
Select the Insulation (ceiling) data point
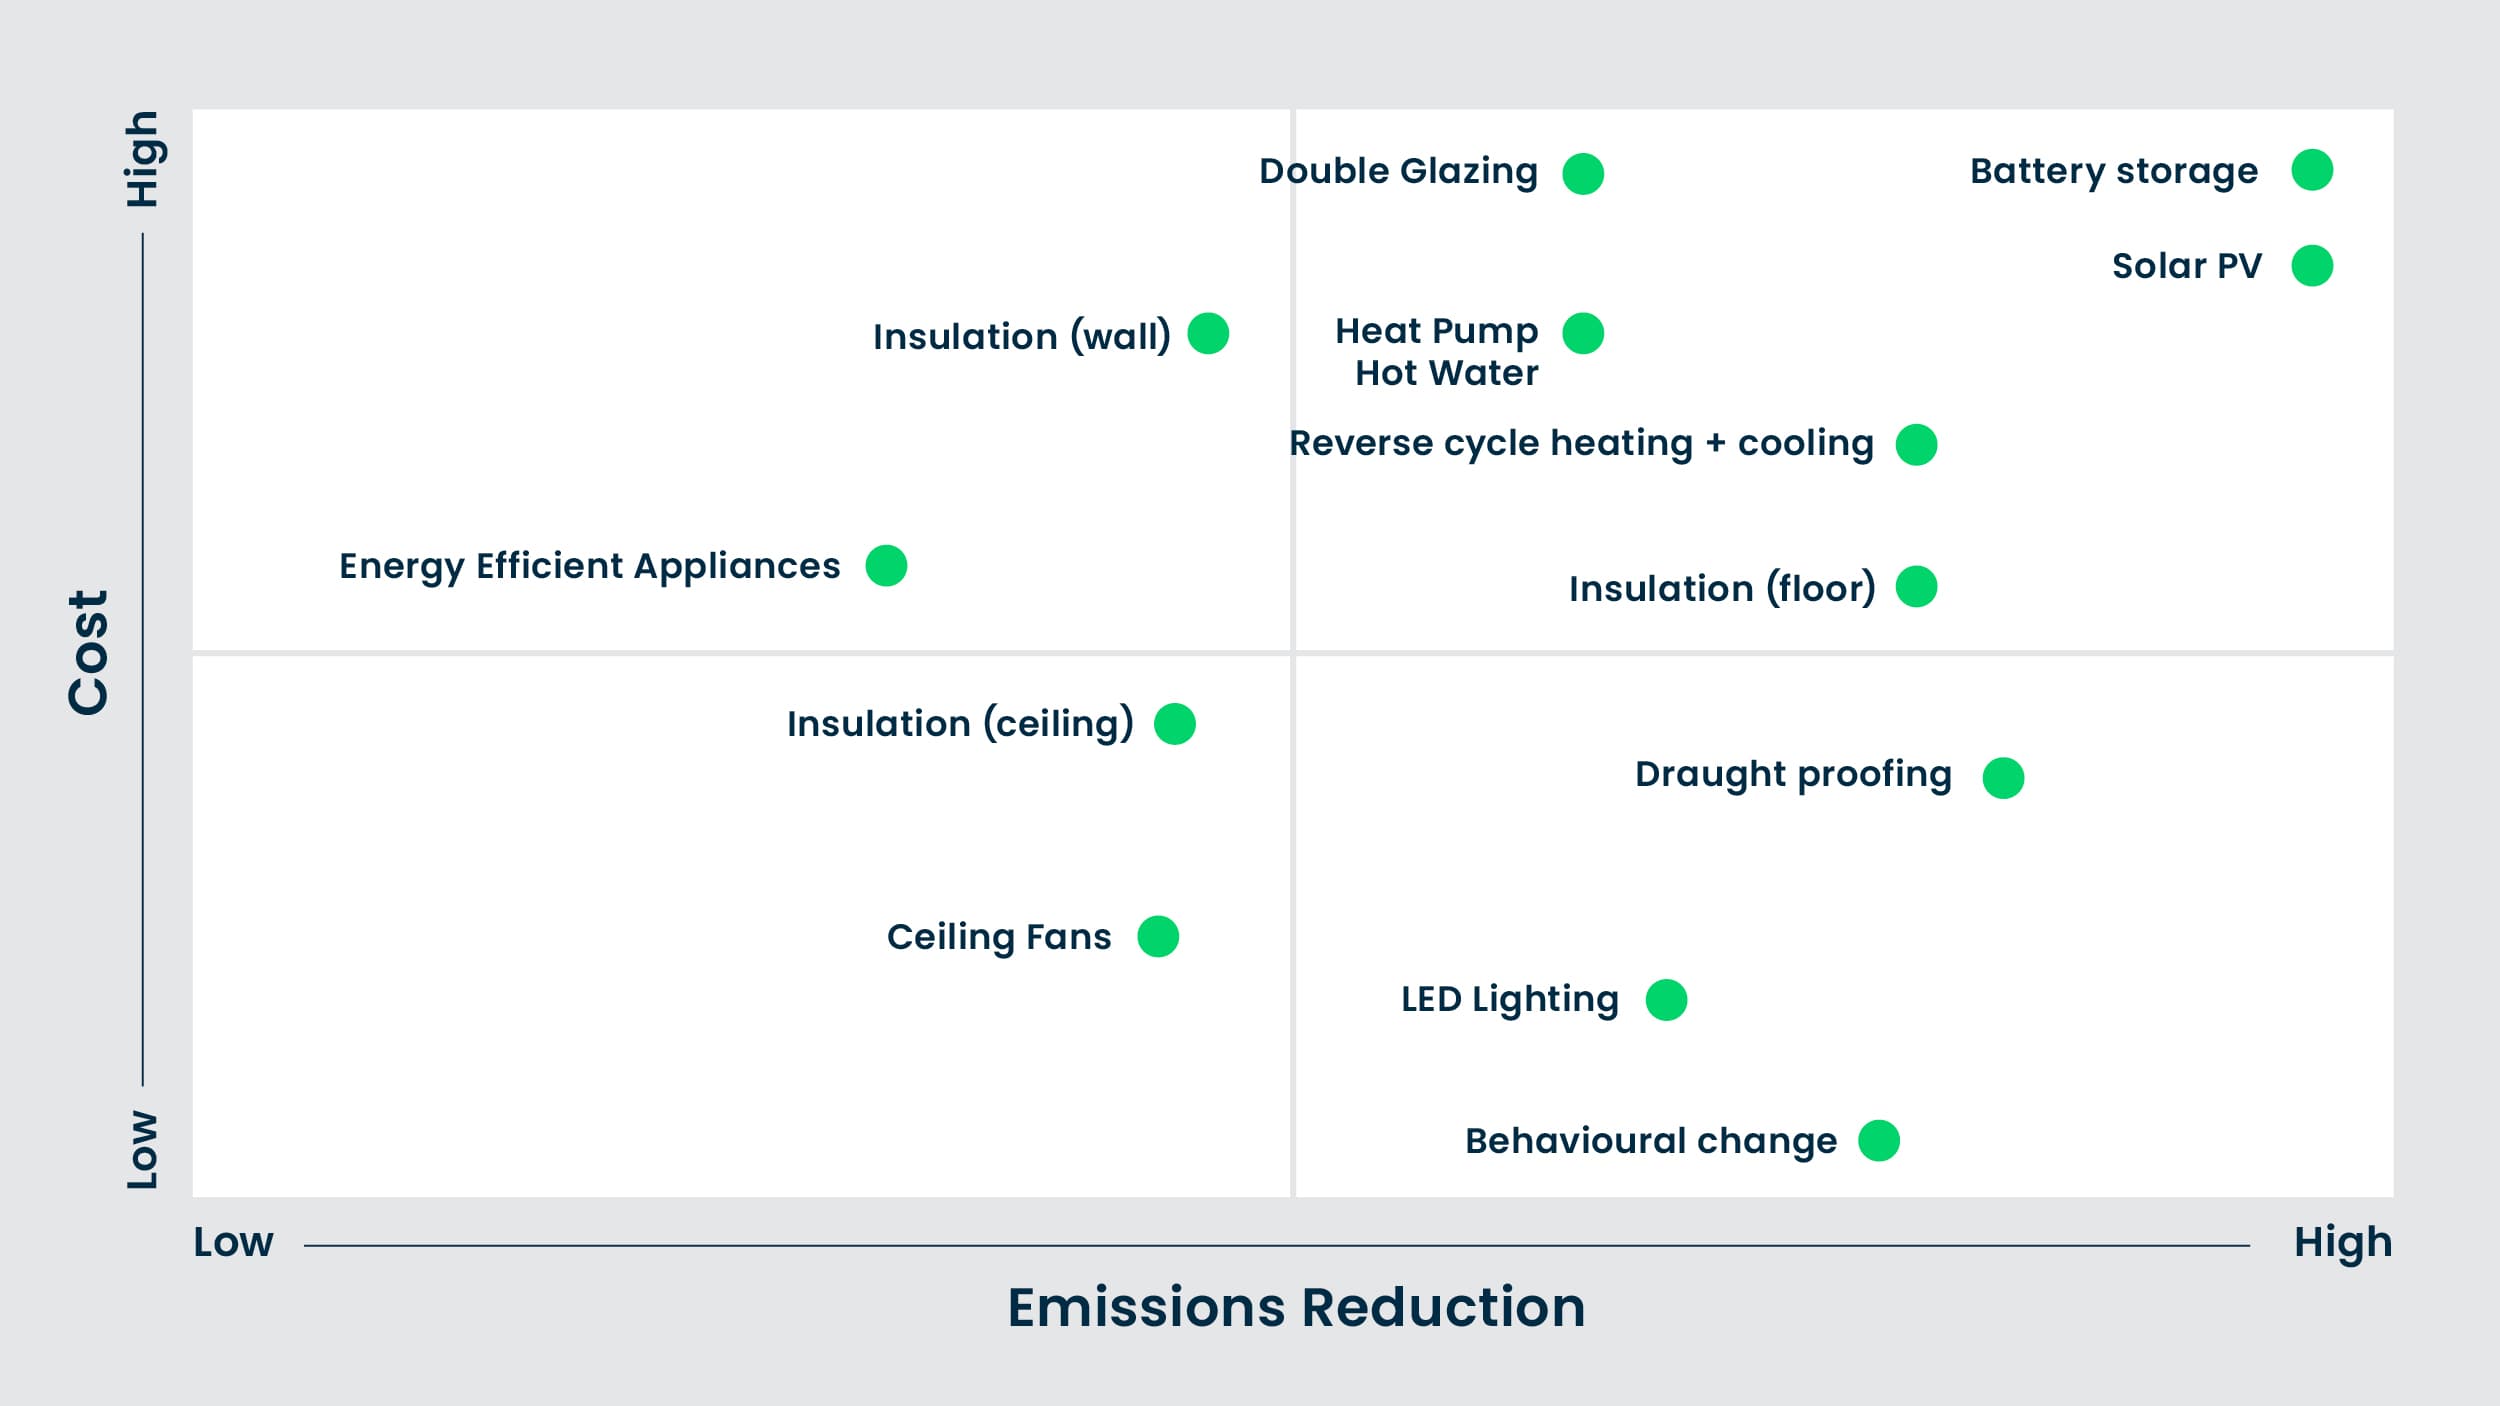1175,724
